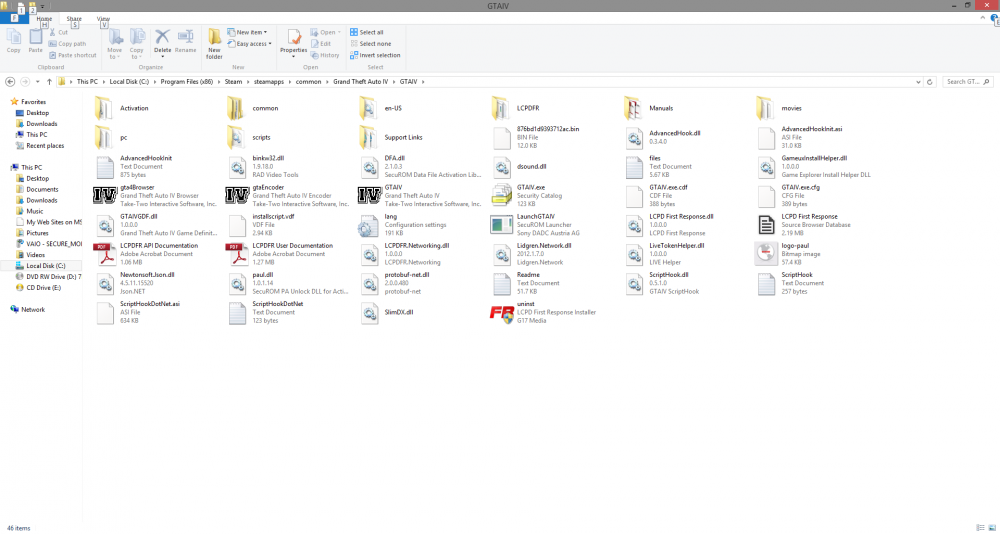Select the GTAIV application file icon
Viewport: 1000px width, 534px height.
[369, 196]
